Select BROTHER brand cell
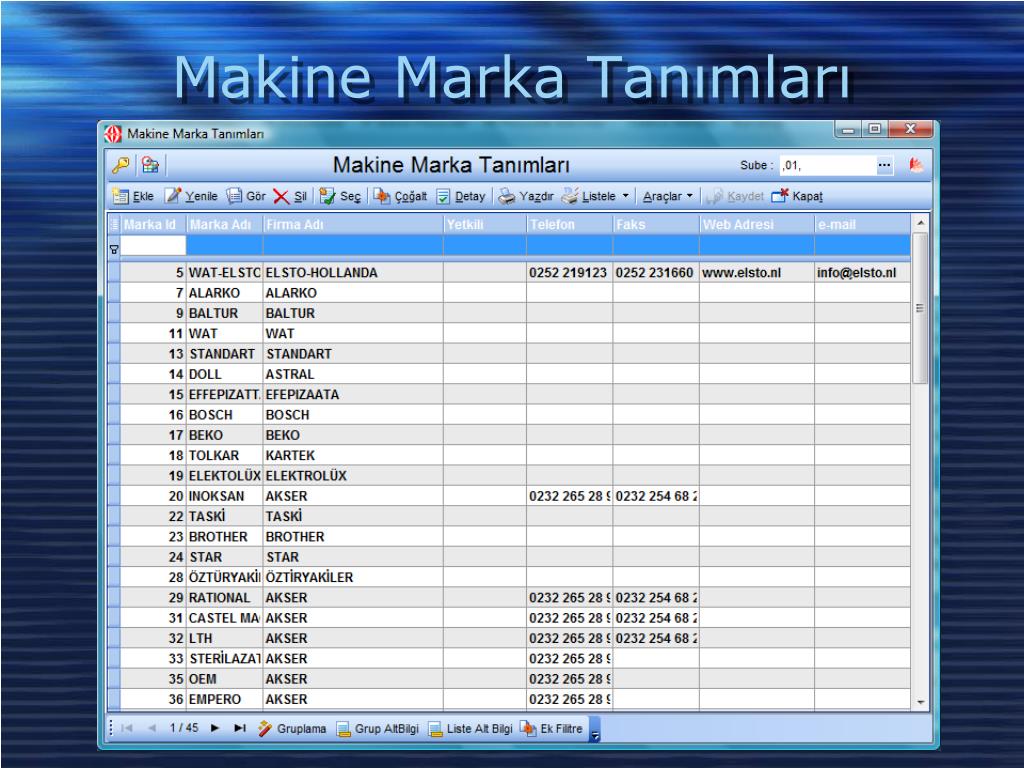This screenshot has width=1024, height=768. pos(225,537)
